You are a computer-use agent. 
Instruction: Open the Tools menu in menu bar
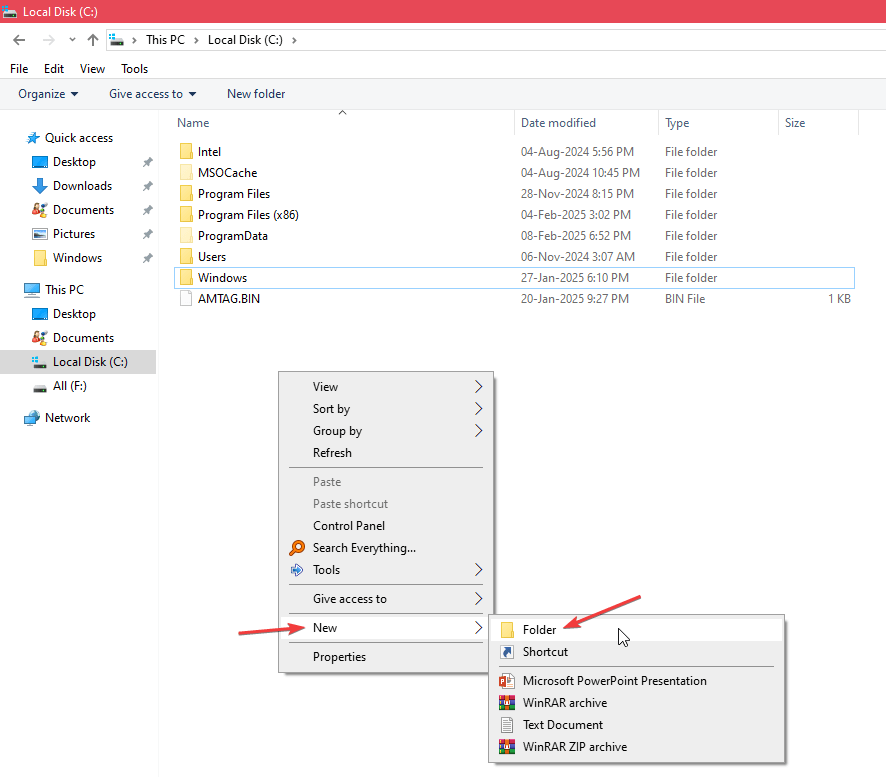click(134, 69)
